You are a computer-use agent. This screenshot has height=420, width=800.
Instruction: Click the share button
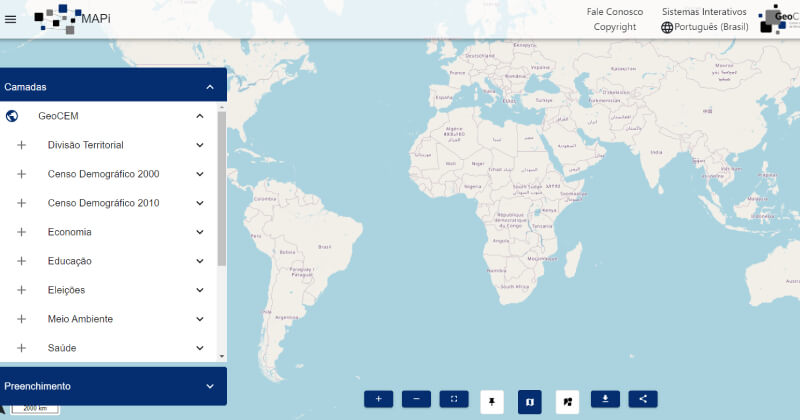coord(643,399)
